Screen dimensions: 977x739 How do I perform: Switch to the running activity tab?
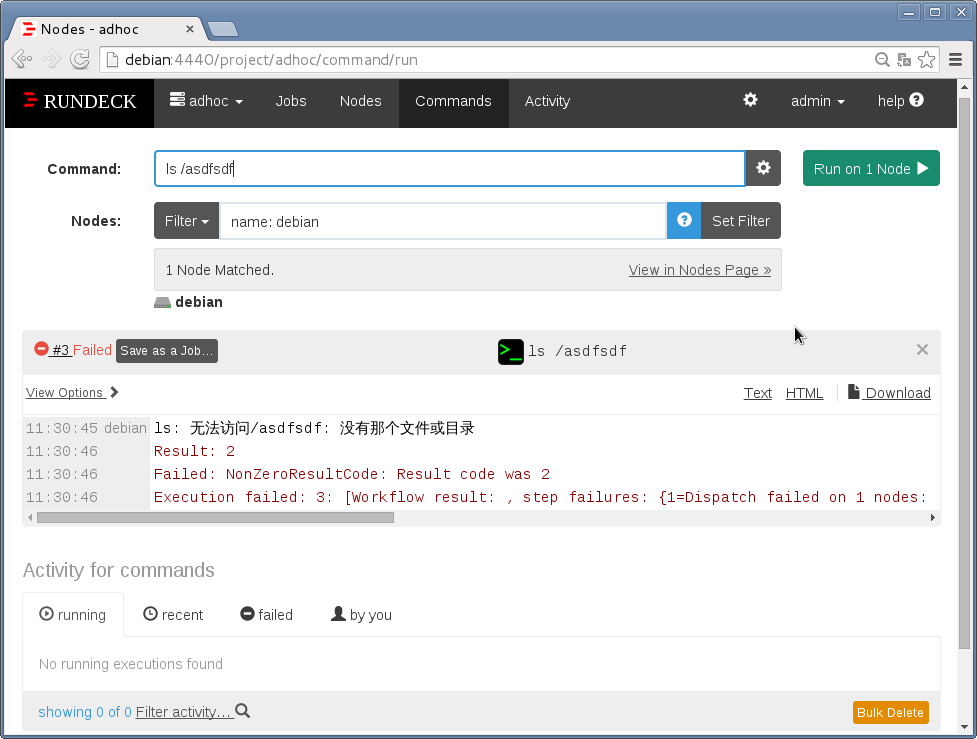click(x=73, y=615)
